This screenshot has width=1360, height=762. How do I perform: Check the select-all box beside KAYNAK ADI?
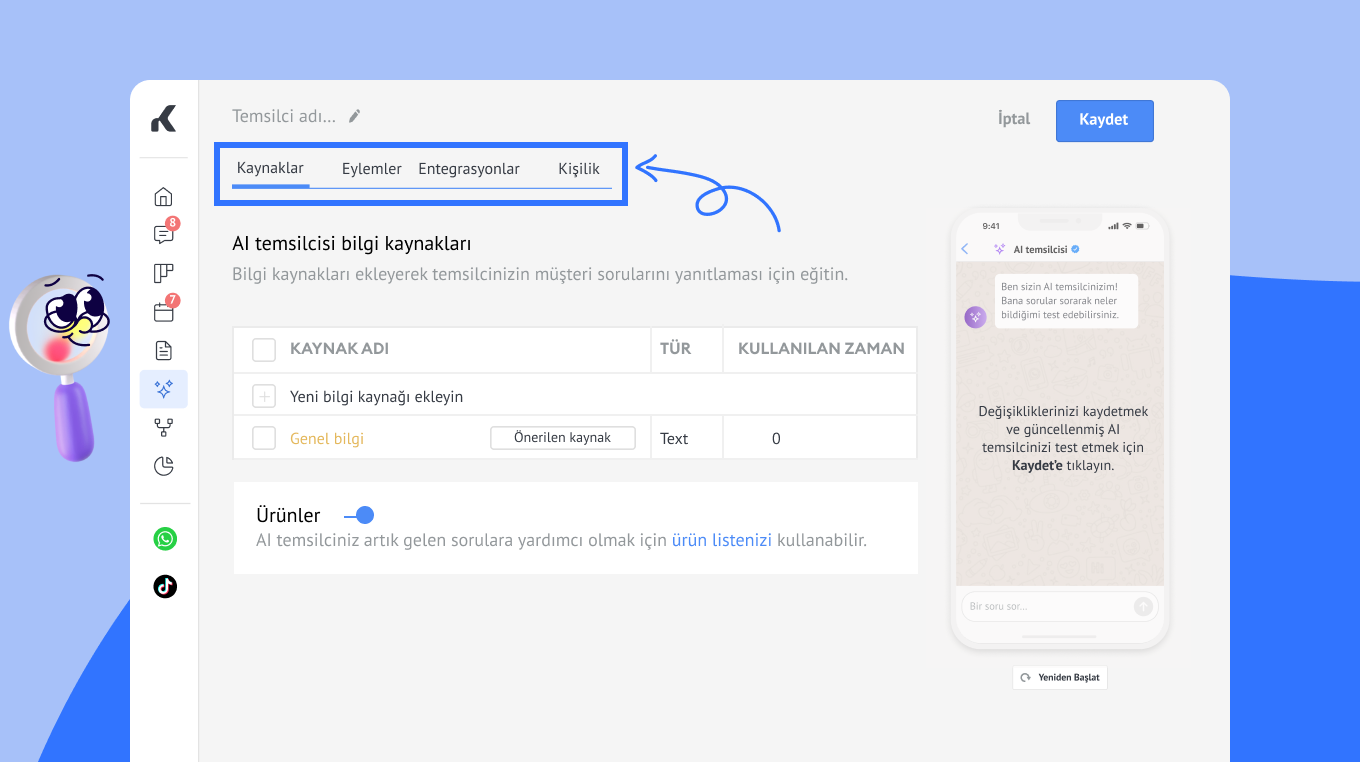pos(264,349)
